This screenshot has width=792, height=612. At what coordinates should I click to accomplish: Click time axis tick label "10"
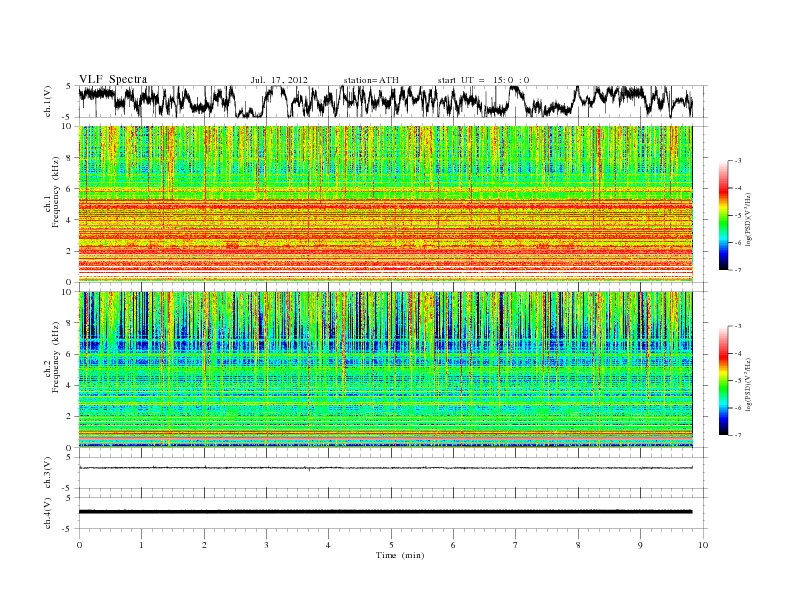pos(703,545)
